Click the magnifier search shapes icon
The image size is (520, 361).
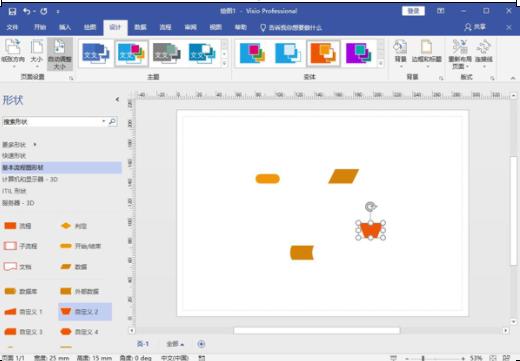pos(112,122)
